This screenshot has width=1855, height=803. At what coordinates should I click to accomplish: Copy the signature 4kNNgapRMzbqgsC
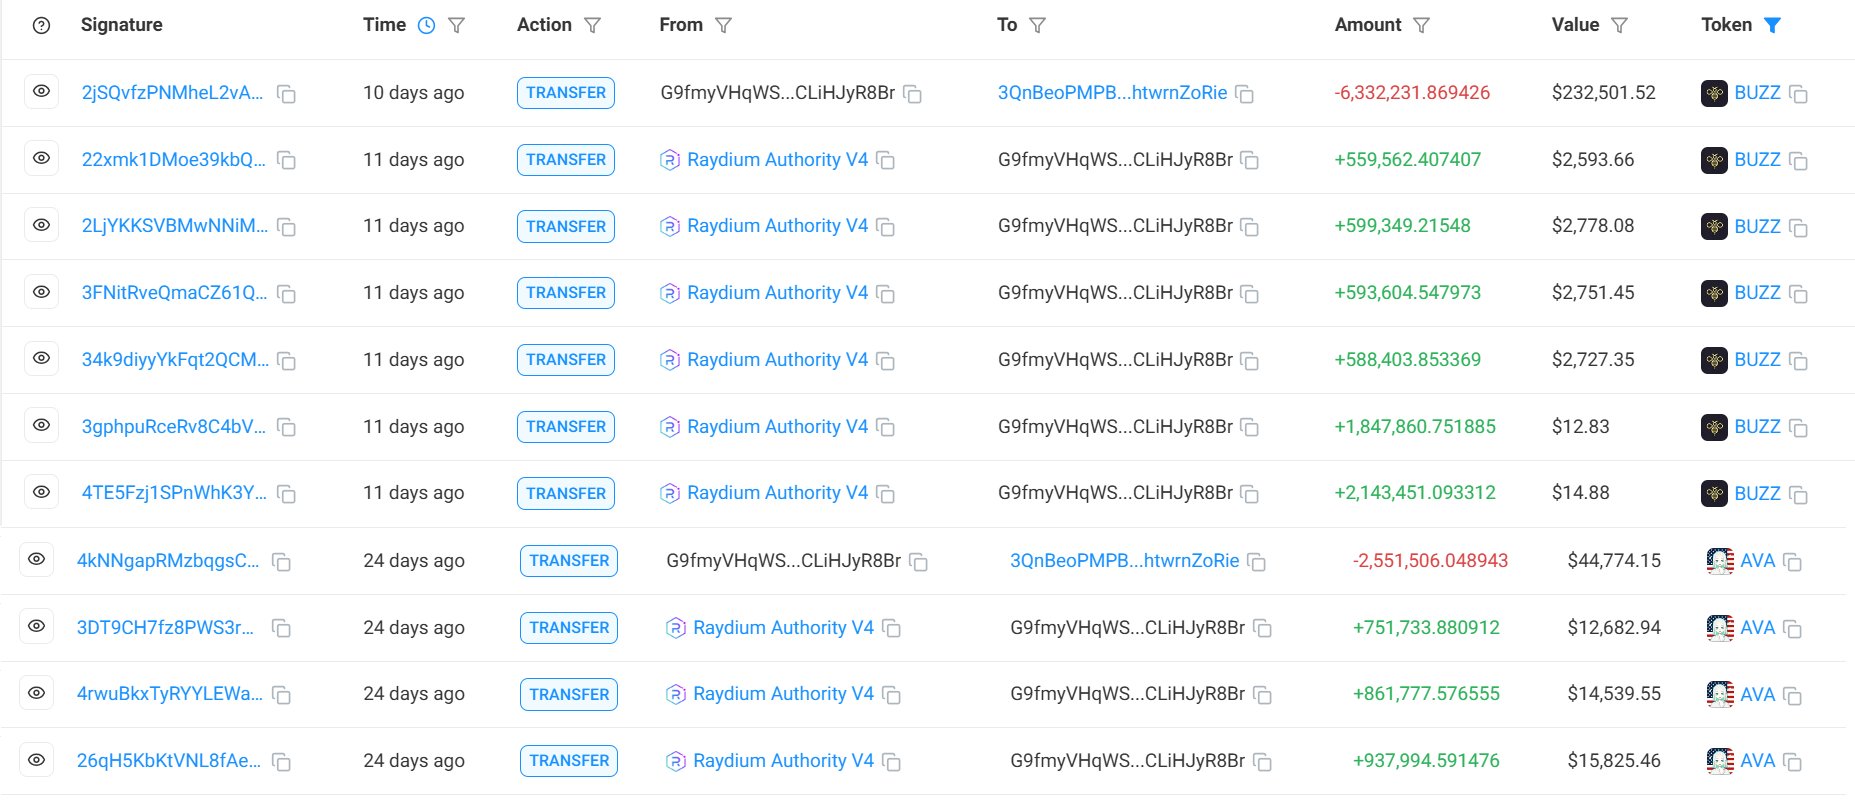tap(282, 562)
